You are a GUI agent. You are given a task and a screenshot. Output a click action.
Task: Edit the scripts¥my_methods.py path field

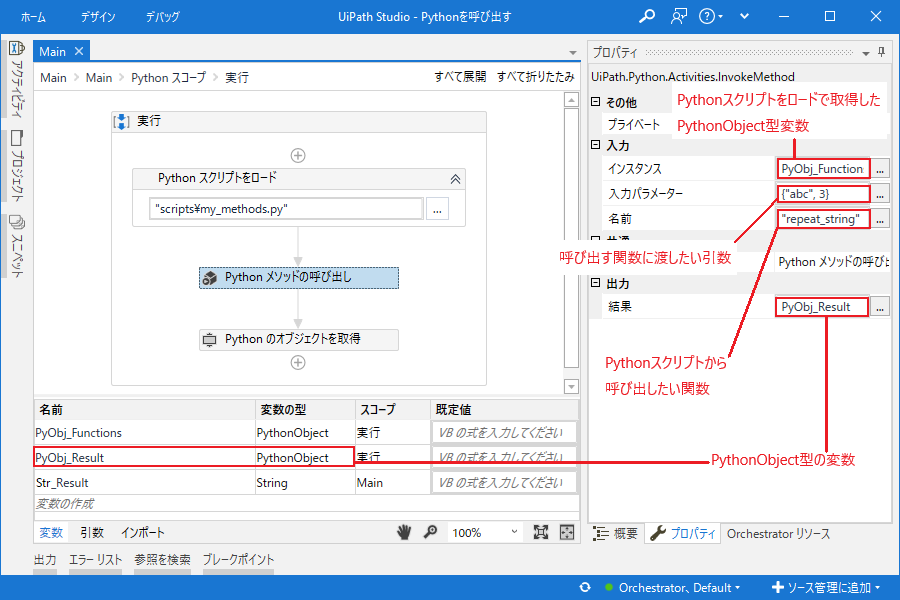(x=286, y=209)
